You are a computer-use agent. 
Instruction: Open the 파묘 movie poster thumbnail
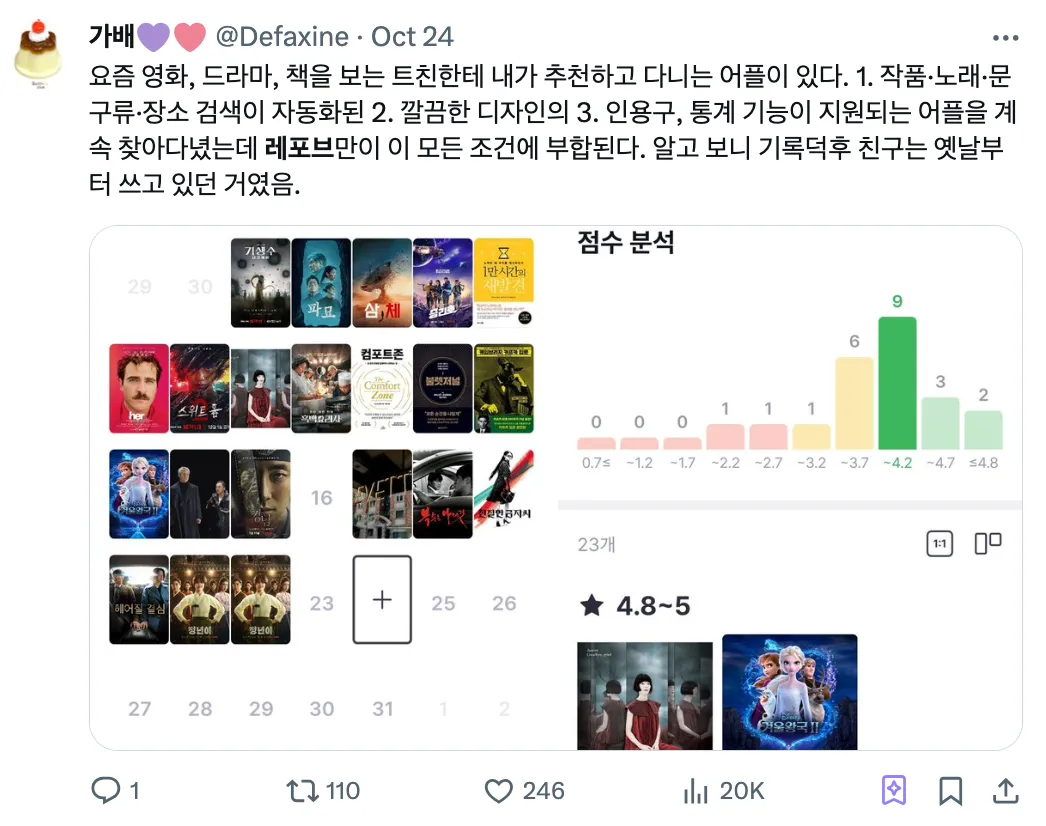pos(321,283)
